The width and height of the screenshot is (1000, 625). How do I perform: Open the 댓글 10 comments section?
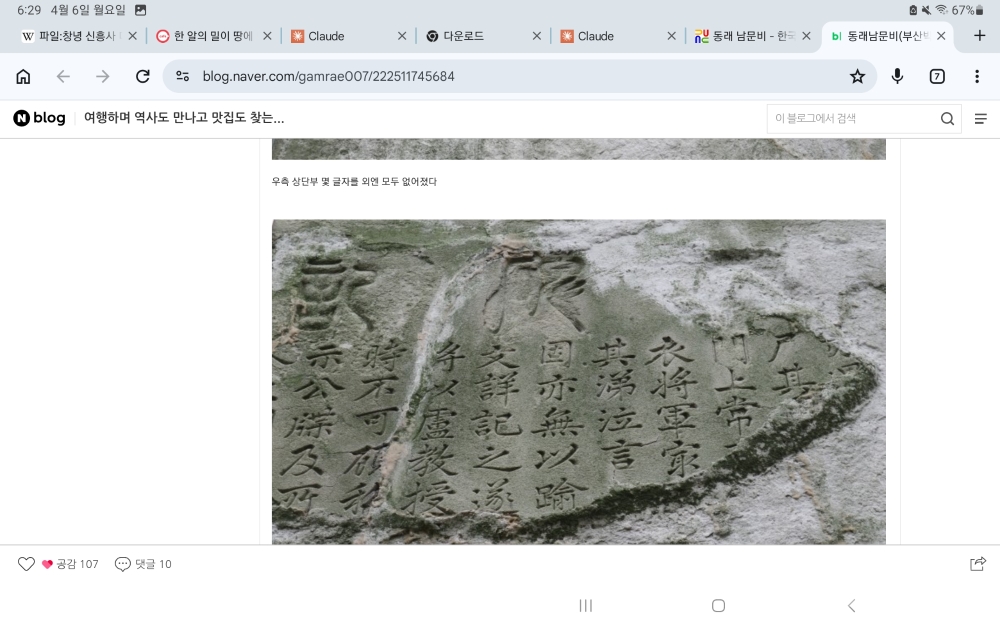tap(143, 564)
